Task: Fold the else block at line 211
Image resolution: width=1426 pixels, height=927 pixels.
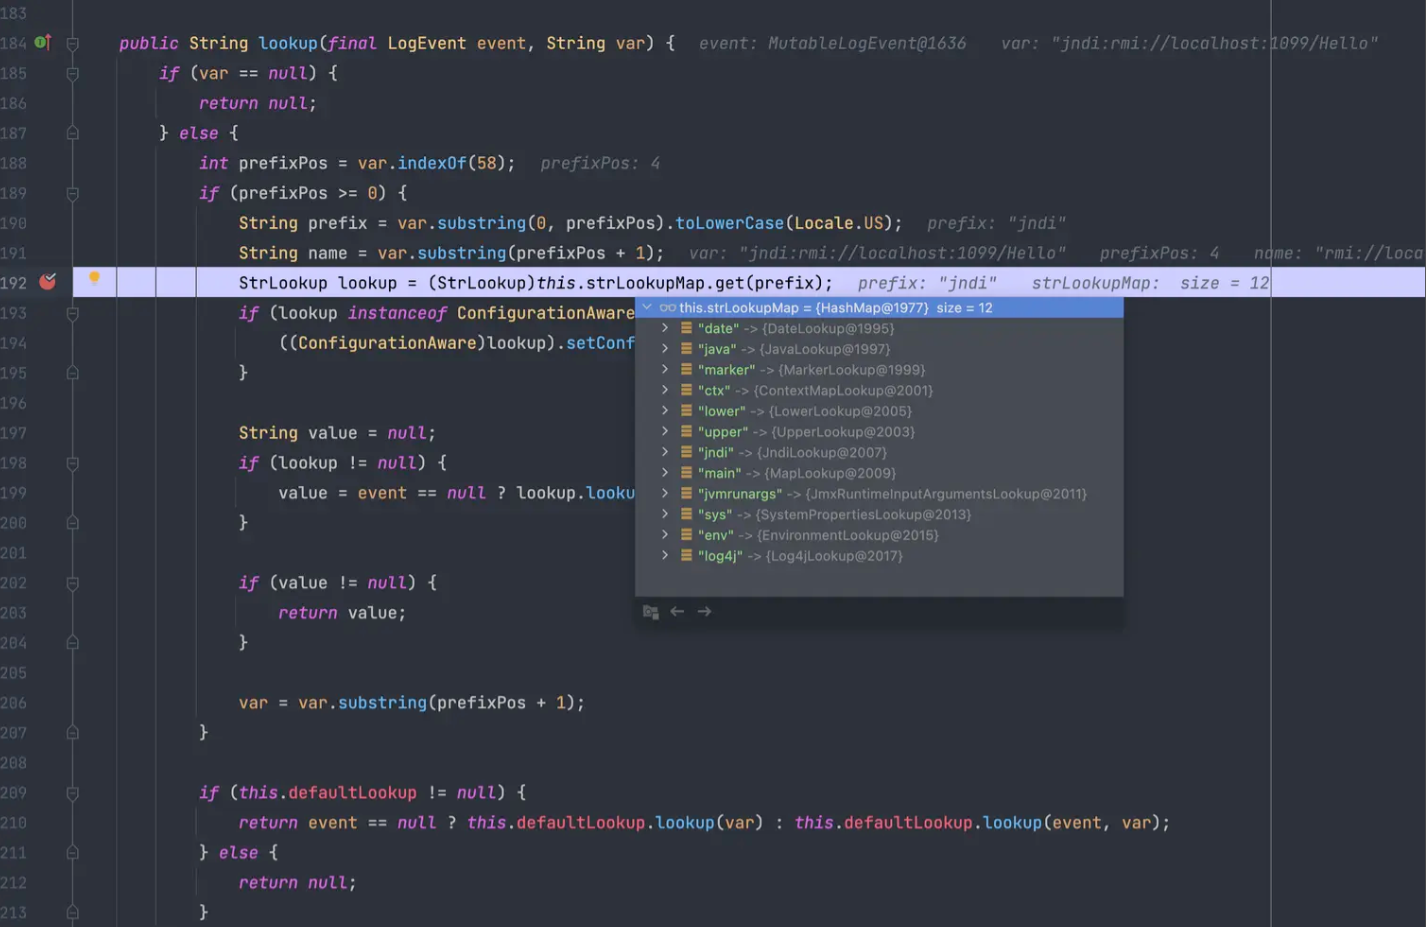Action: pyautogui.click(x=72, y=853)
